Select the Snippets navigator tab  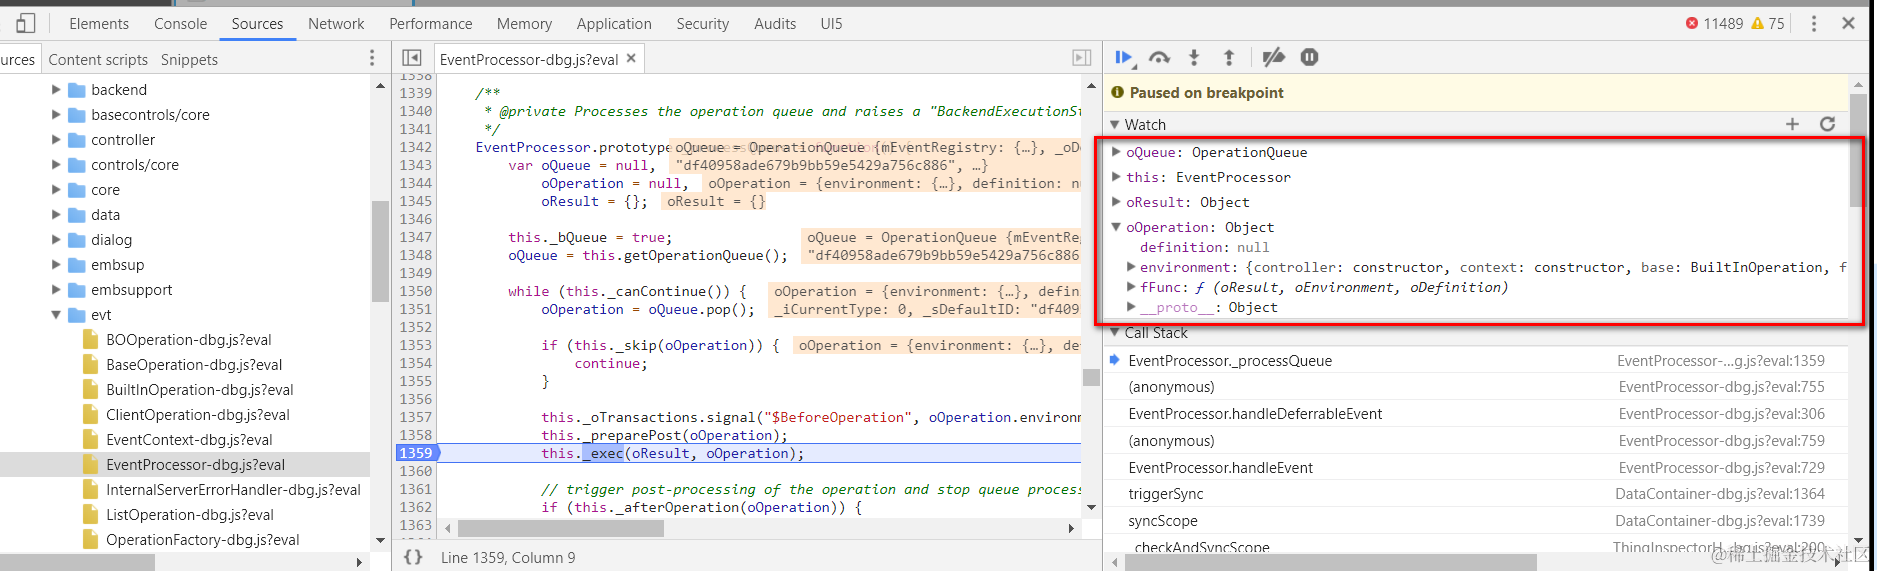[189, 59]
